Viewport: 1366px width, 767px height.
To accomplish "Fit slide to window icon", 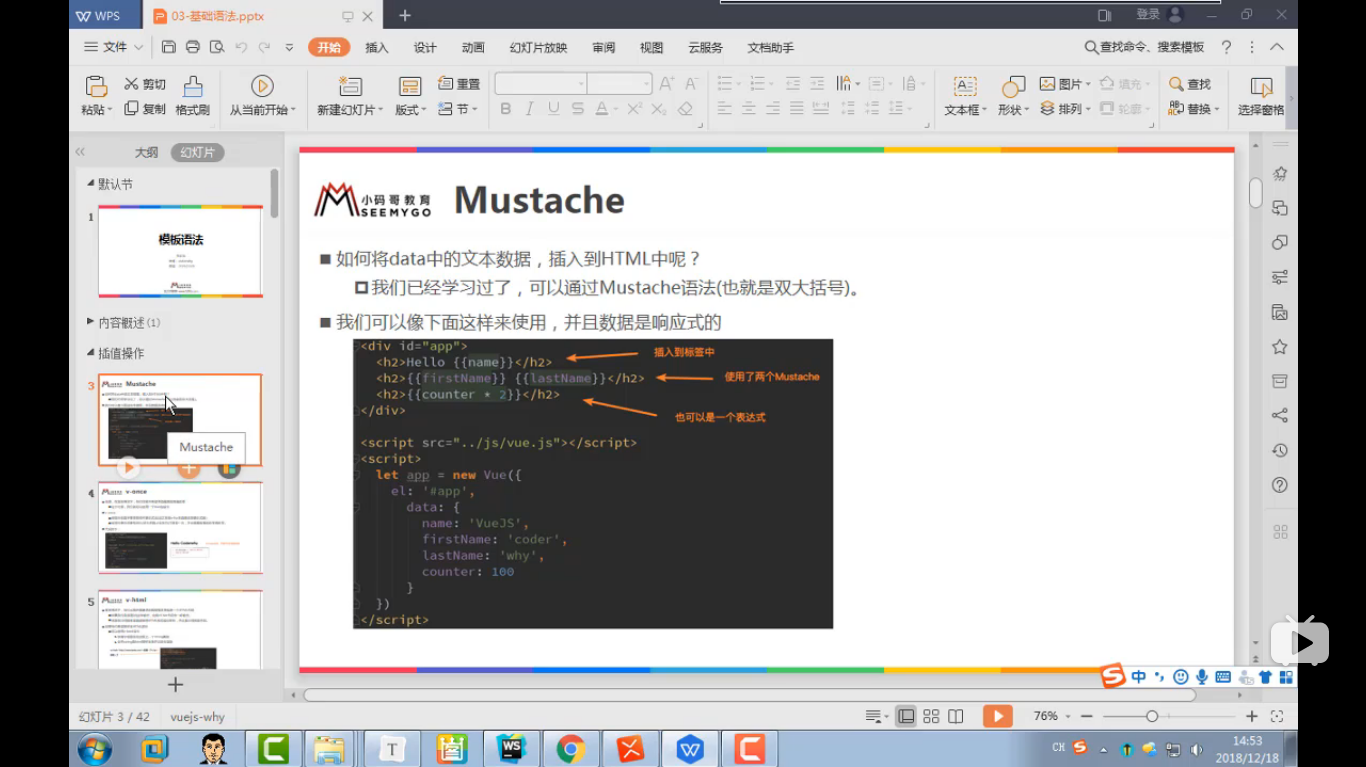I will 1277,716.
